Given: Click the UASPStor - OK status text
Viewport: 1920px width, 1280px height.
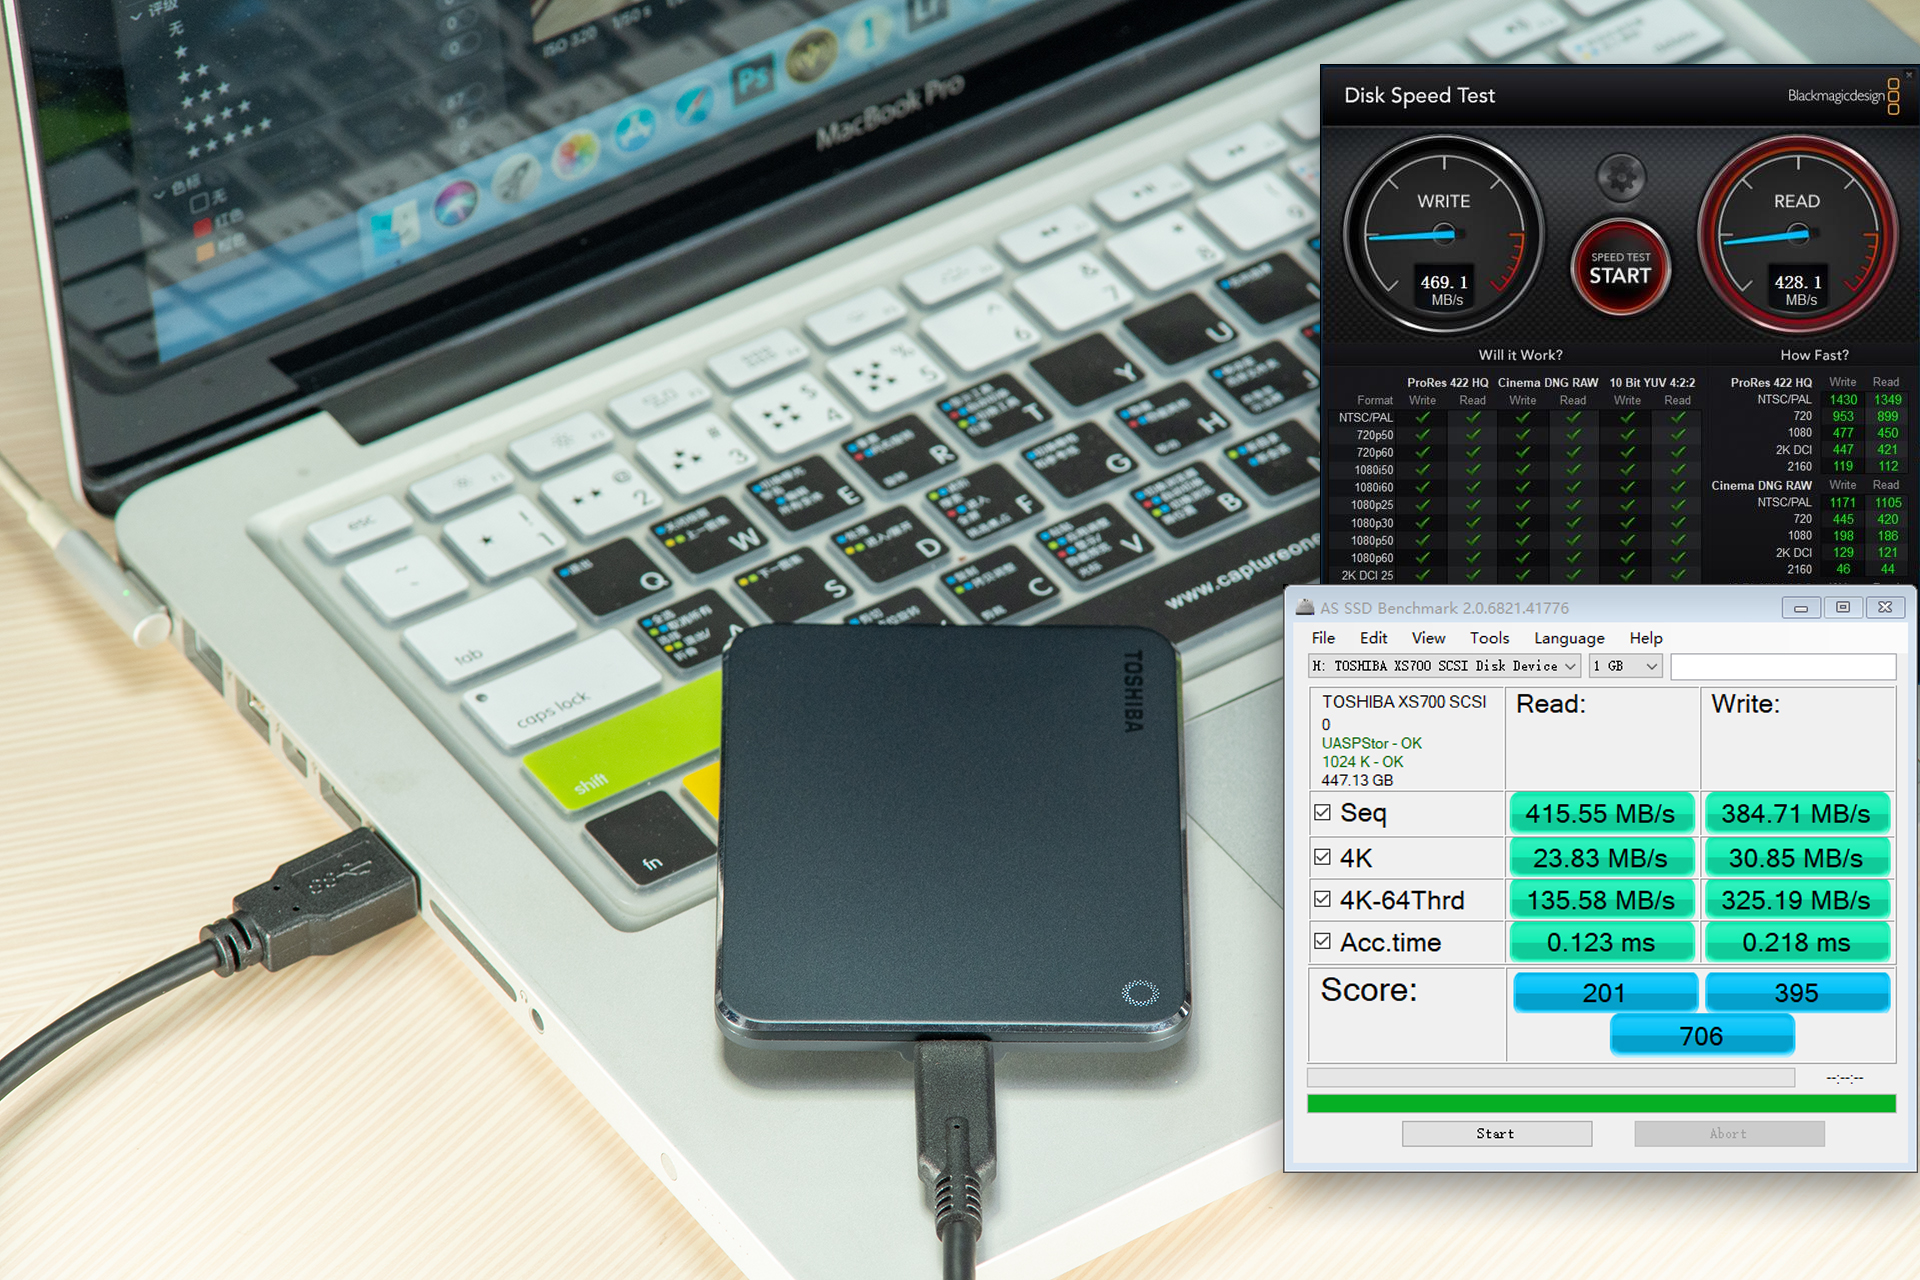Looking at the screenshot, I should (x=1372, y=743).
